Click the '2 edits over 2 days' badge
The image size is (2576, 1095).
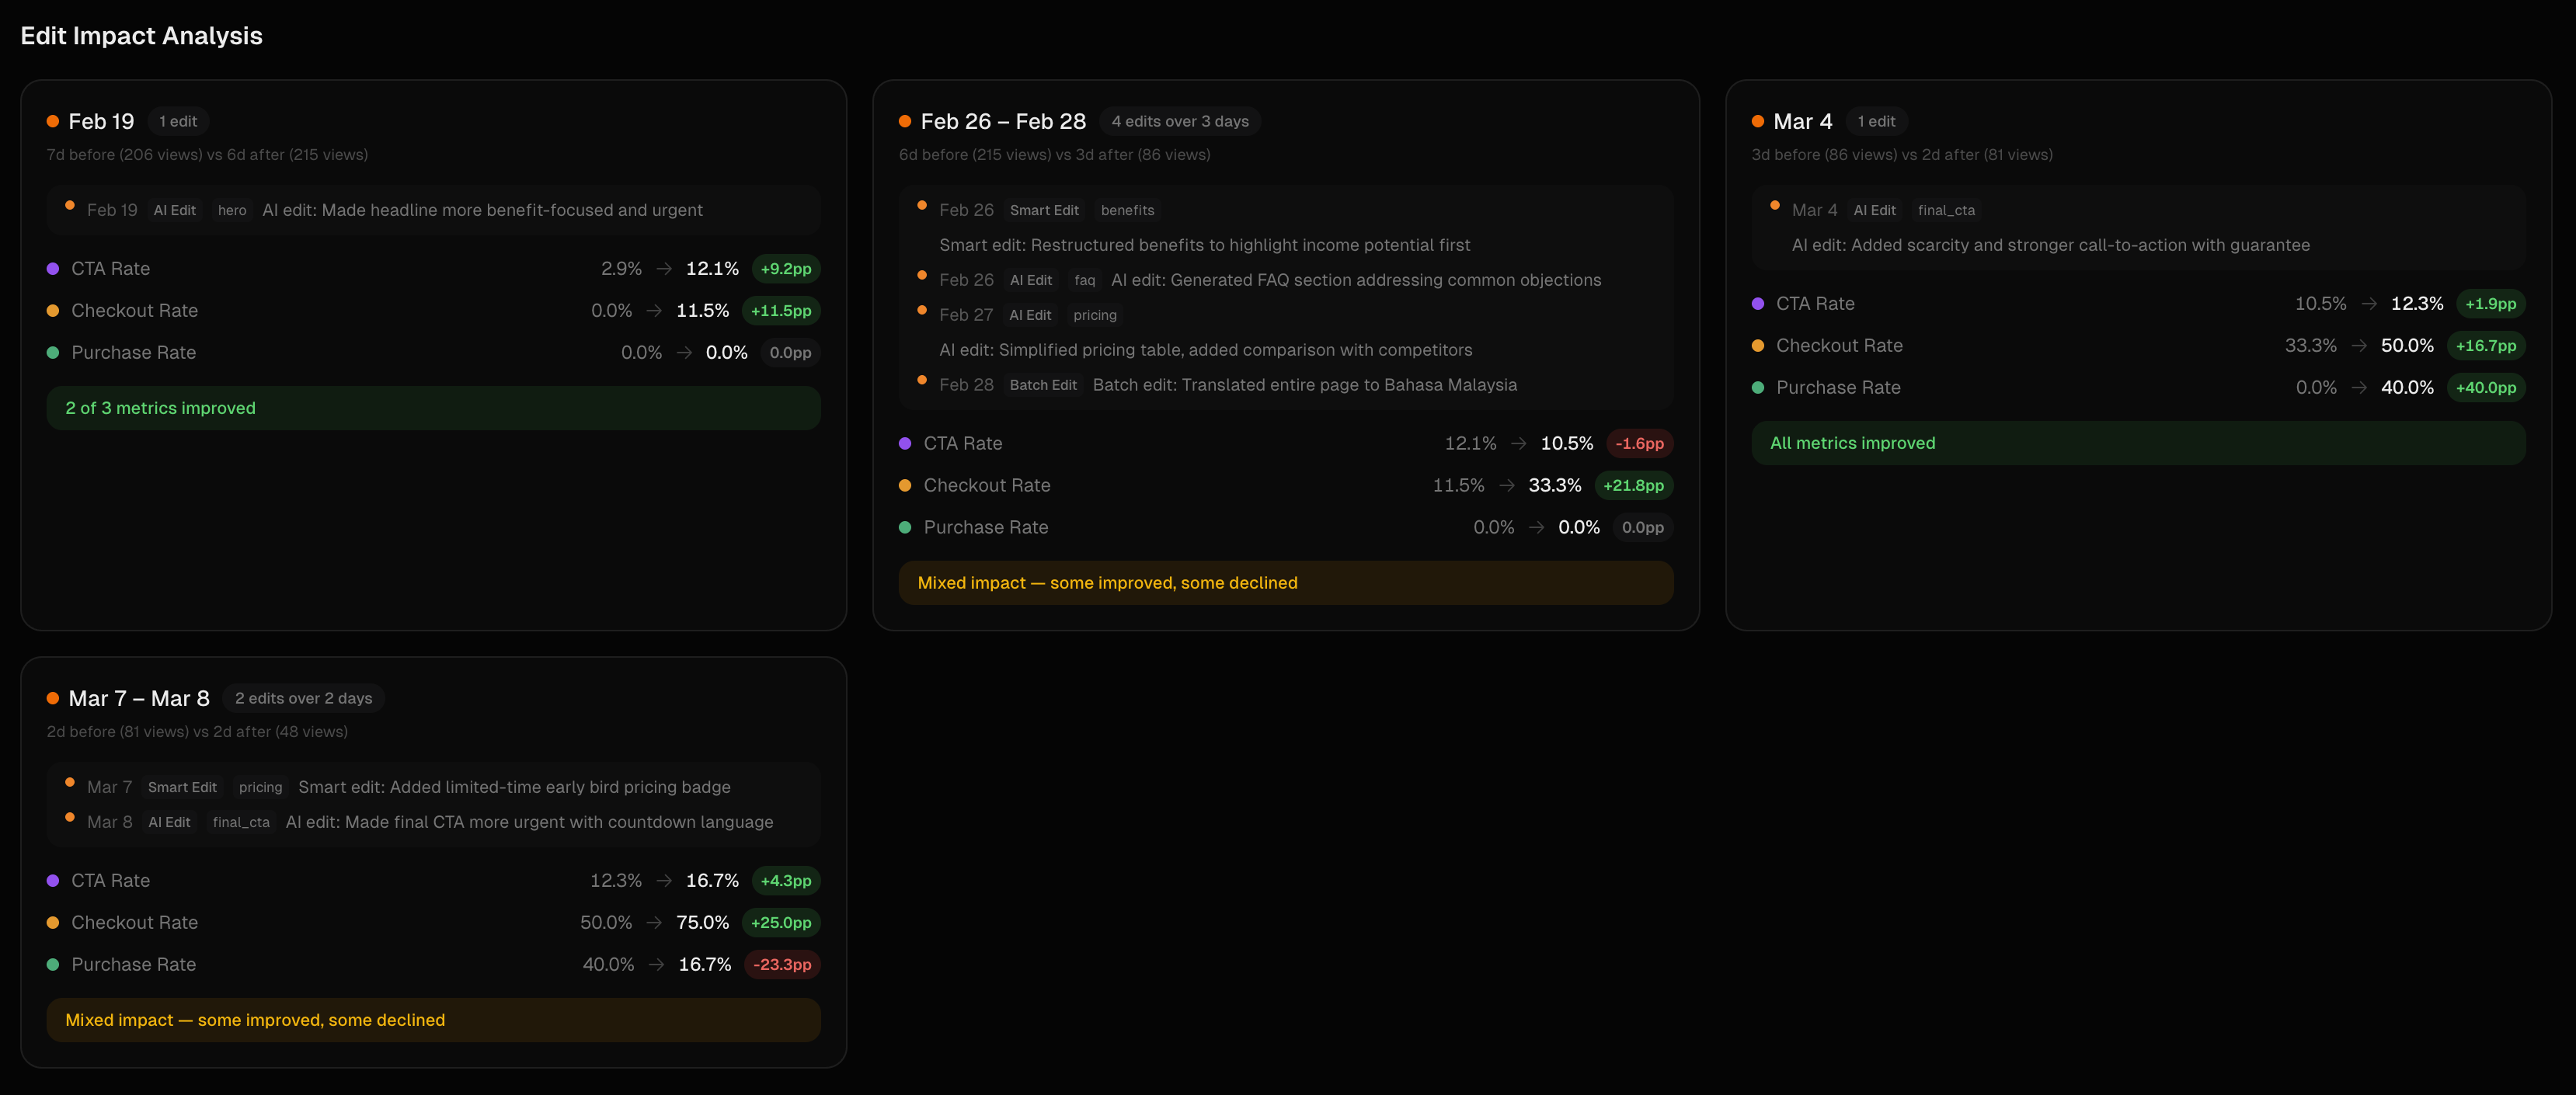click(x=303, y=698)
